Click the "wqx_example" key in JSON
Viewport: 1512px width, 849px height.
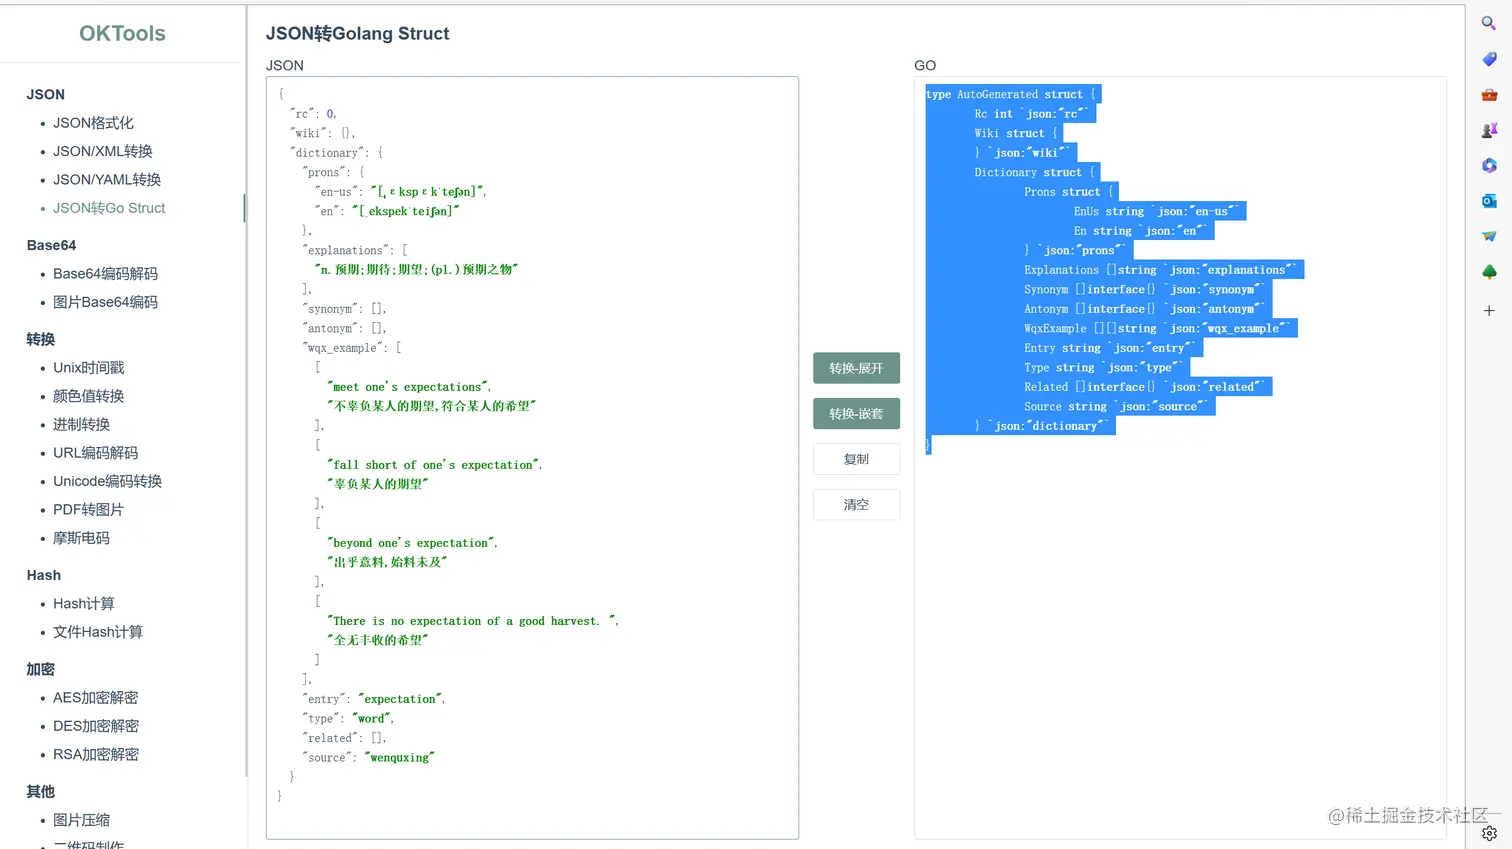[x=342, y=348]
